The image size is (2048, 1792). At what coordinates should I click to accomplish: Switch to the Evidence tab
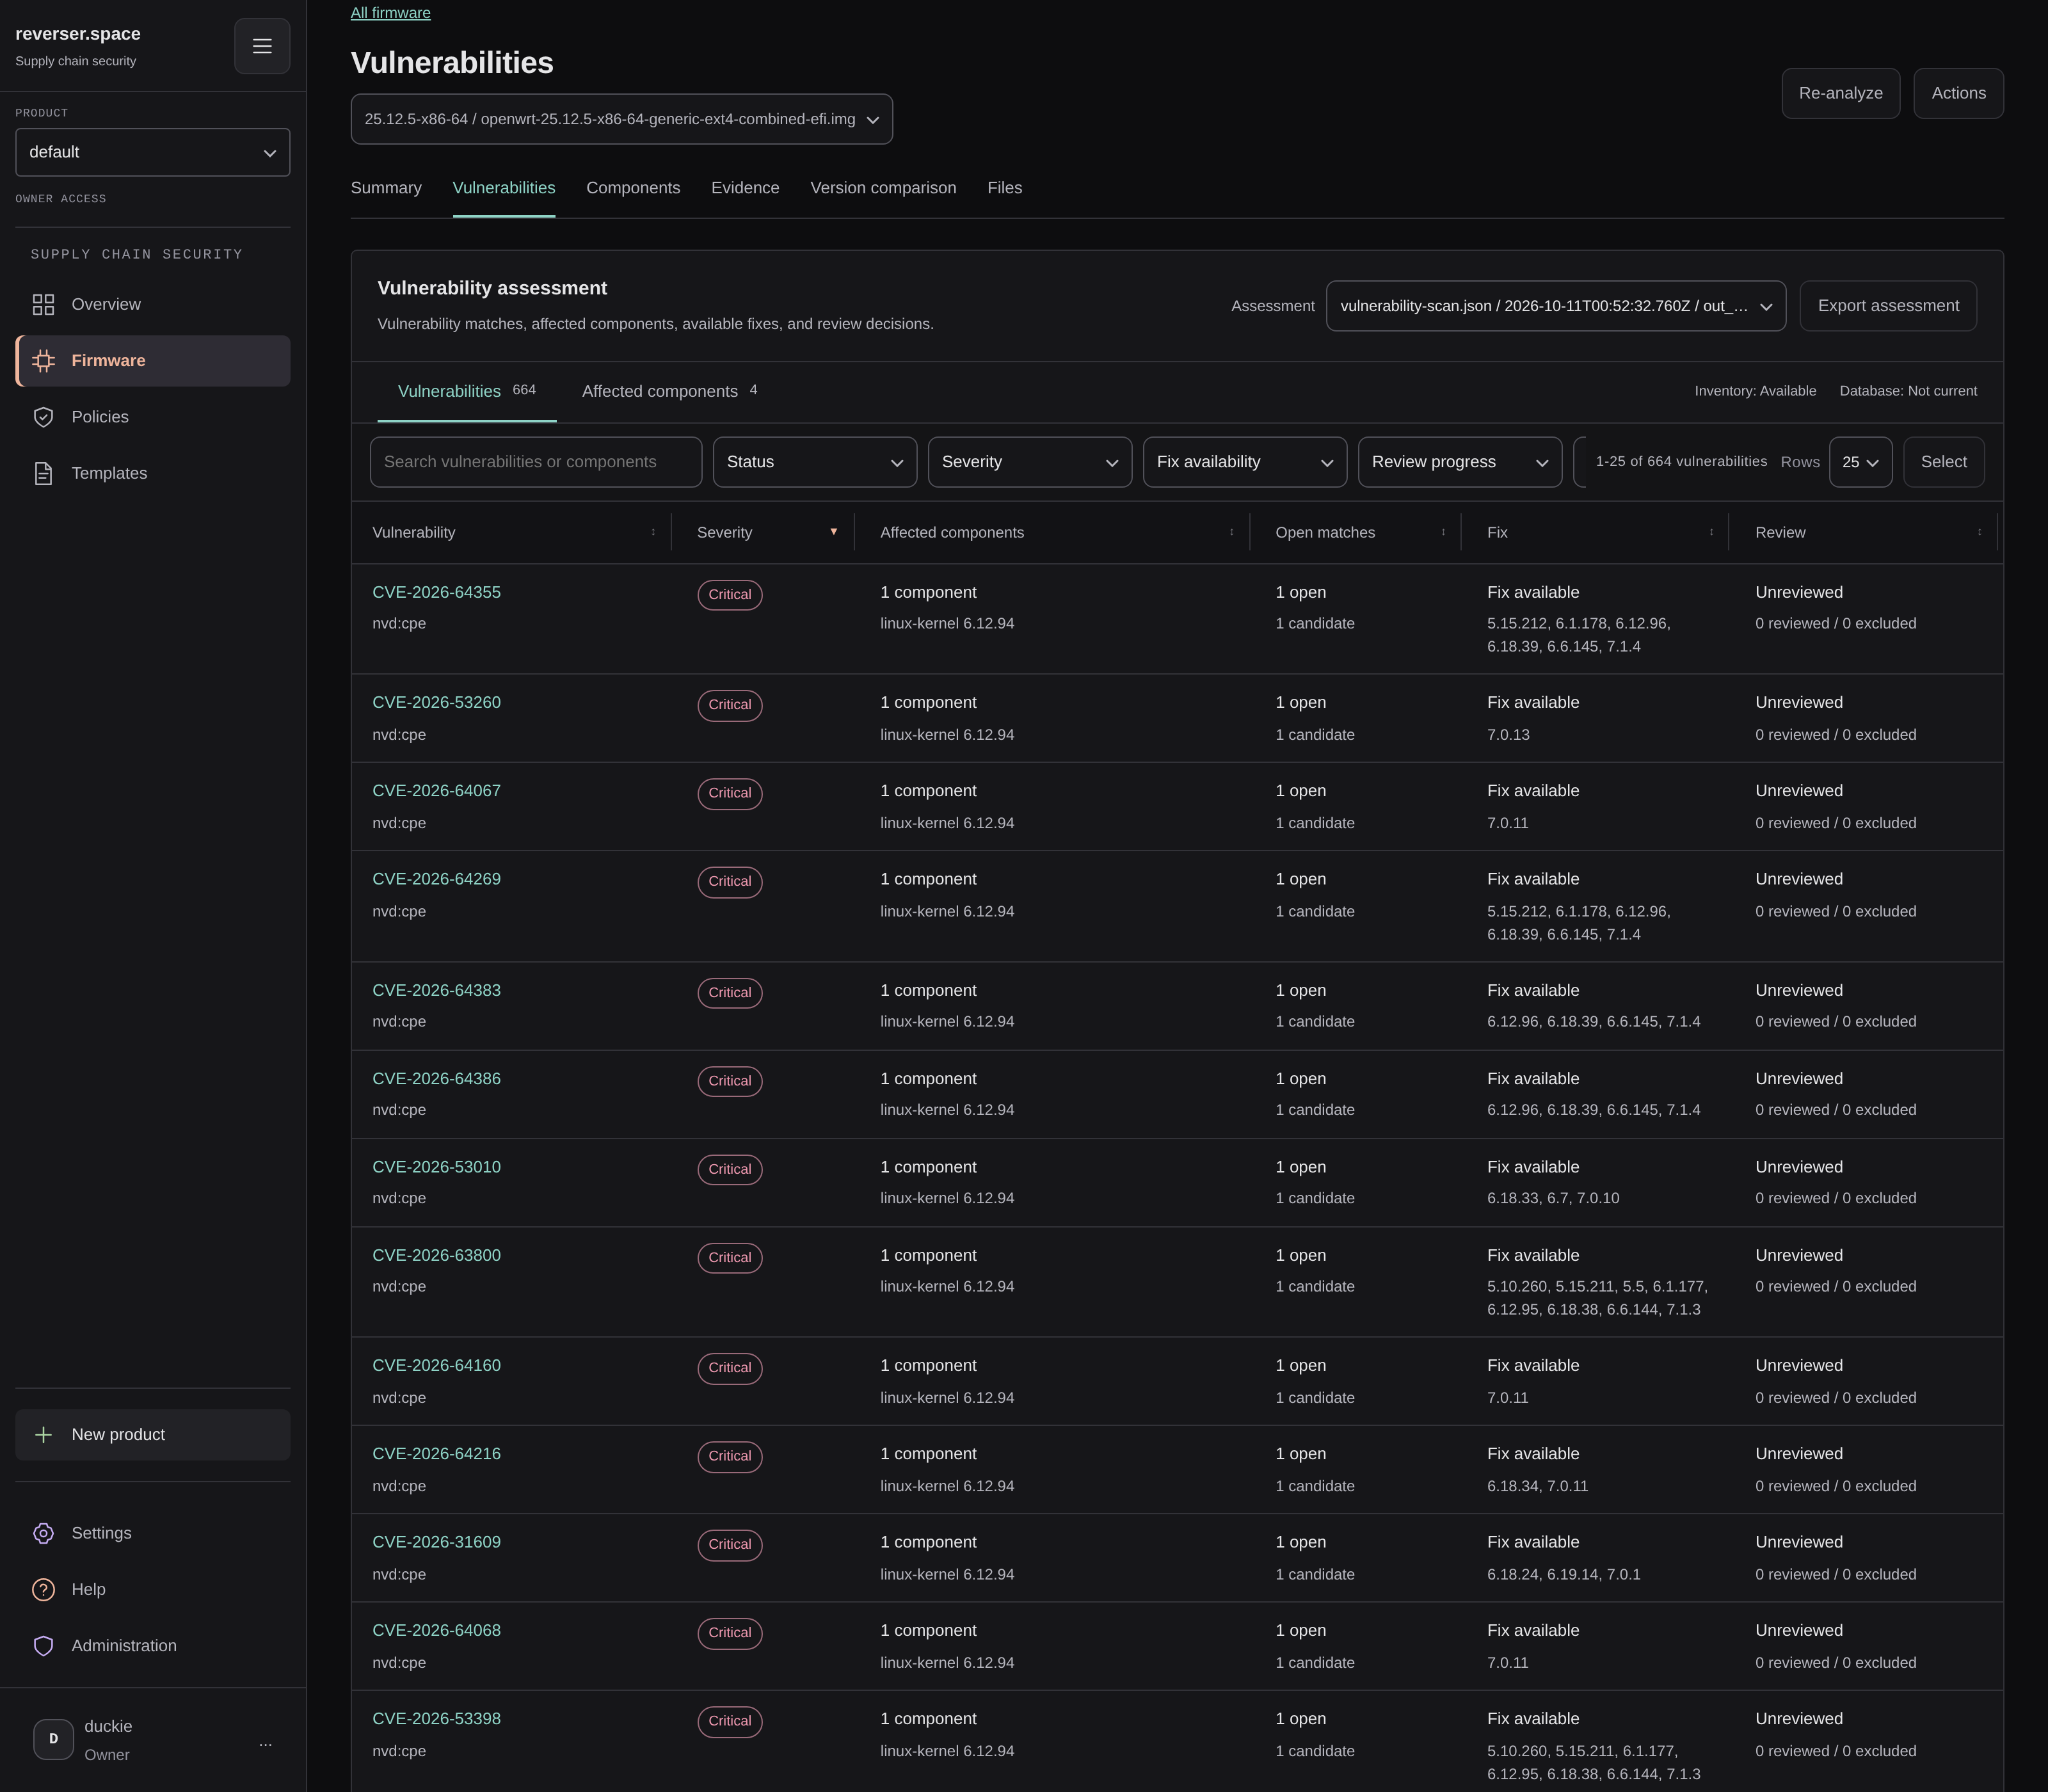coord(745,188)
